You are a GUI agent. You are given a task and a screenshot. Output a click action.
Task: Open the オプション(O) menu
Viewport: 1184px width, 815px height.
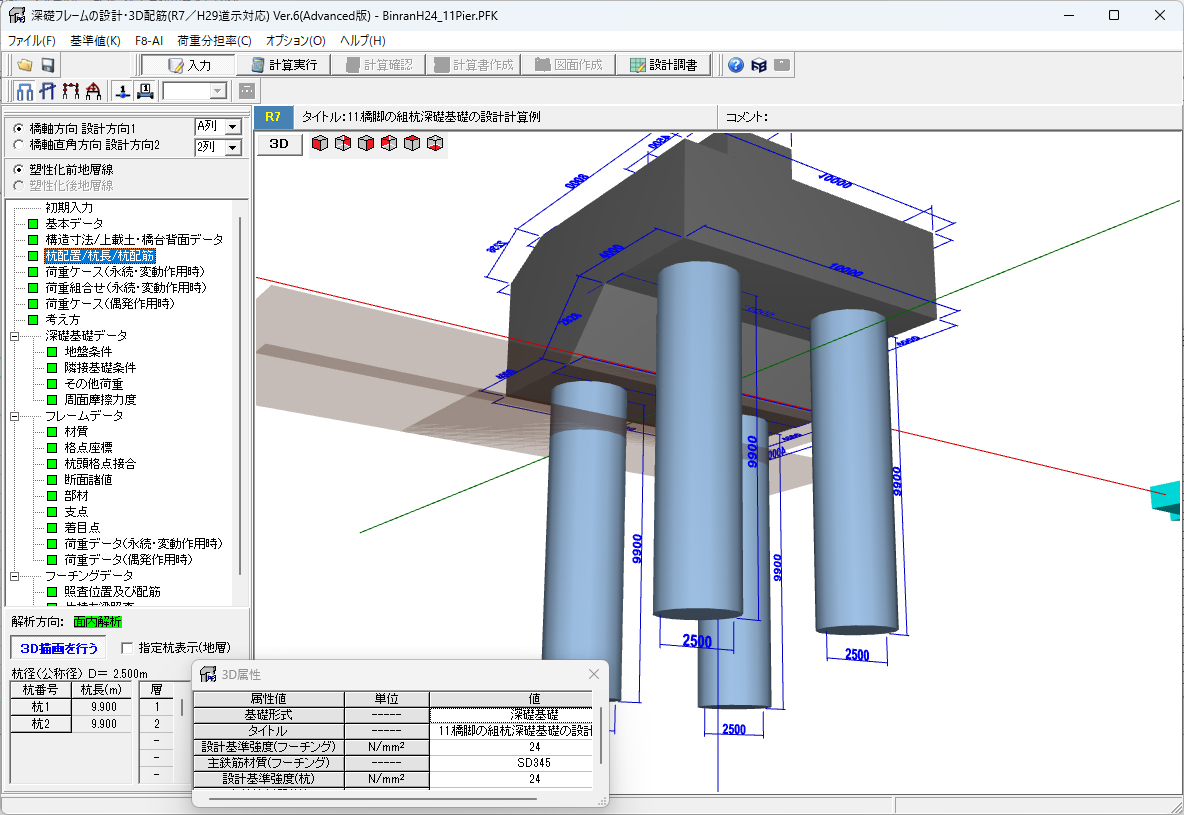tap(295, 41)
